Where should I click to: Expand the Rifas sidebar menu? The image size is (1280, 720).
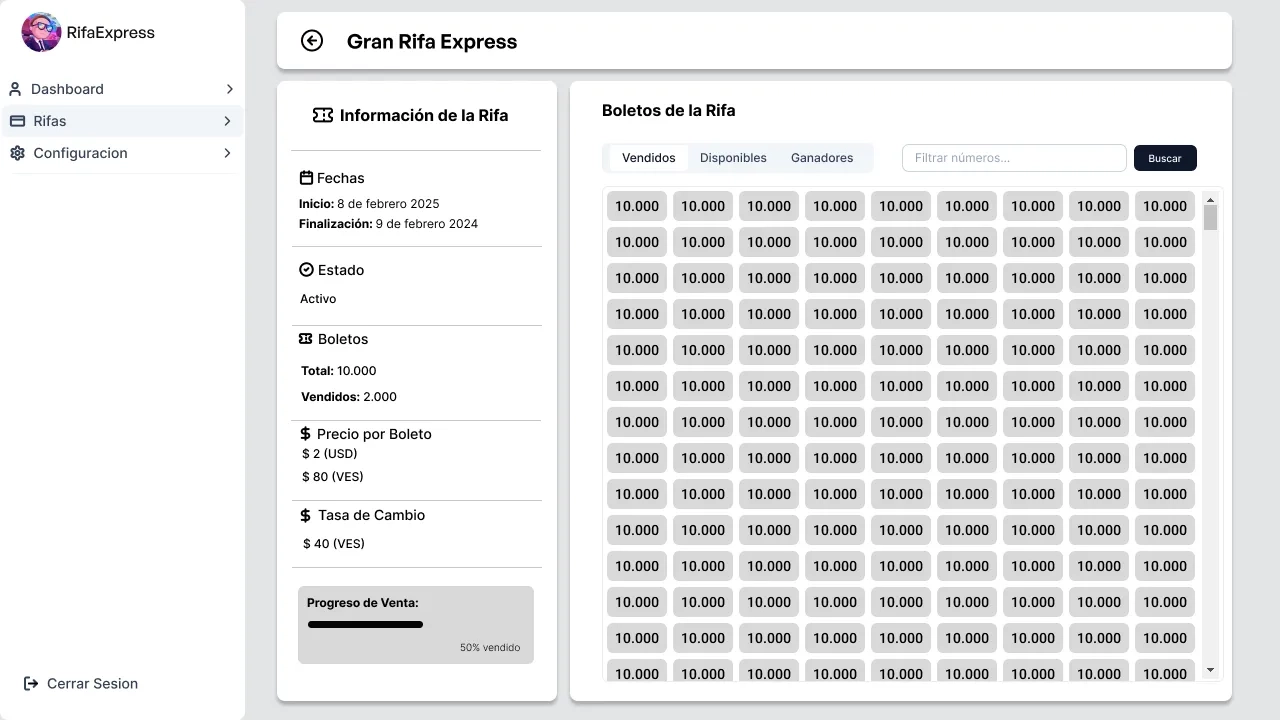229,121
